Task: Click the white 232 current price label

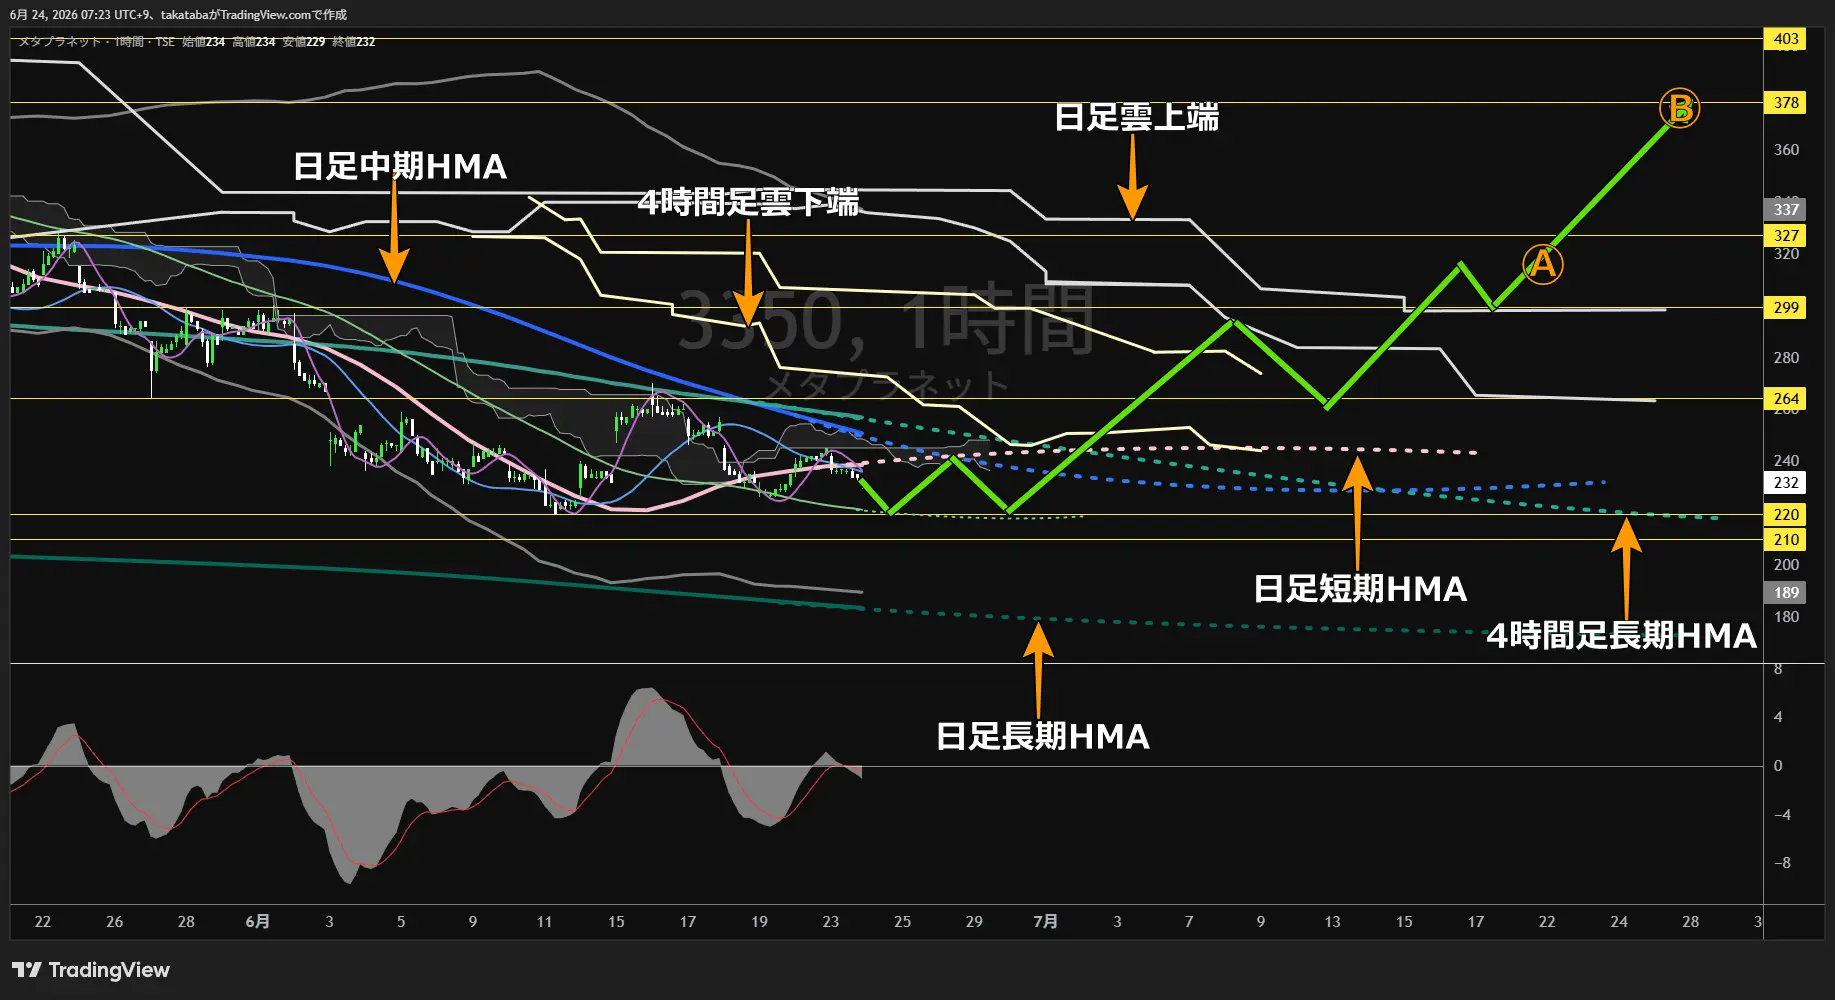Action: [x=1786, y=482]
